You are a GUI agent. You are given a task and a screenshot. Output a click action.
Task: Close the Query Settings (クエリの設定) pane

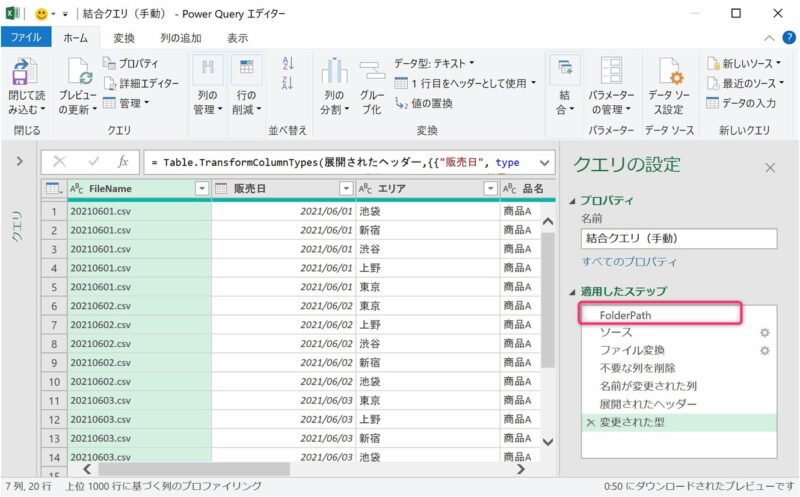770,167
